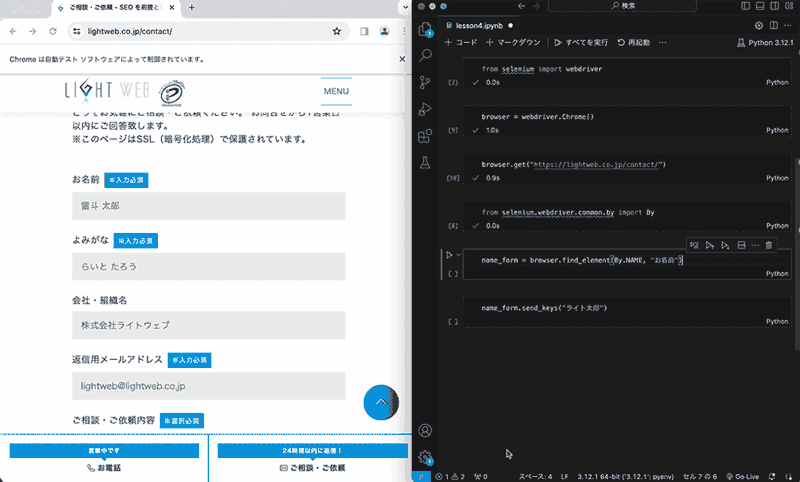Open the Testing flask view
Viewport: 800px width, 482px height.
pos(425,163)
